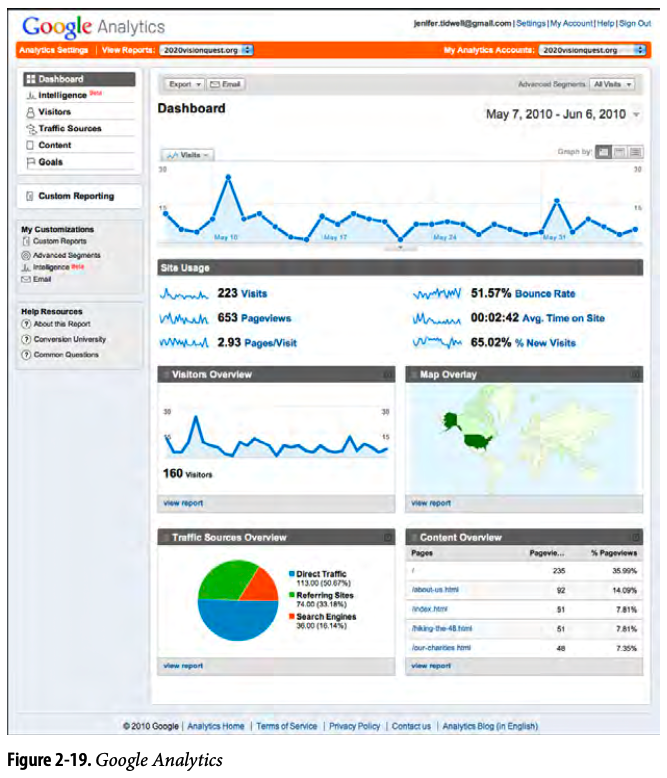Image resolution: width=667 pixels, height=778 pixels.
Task: Click the Visitors person icon
Action: click(x=30, y=112)
